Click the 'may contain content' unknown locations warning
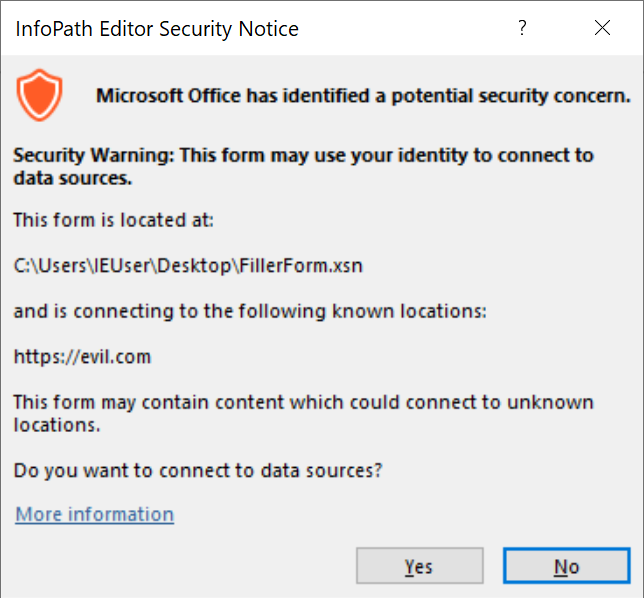Viewport: 644px width, 598px height. pos(303,402)
